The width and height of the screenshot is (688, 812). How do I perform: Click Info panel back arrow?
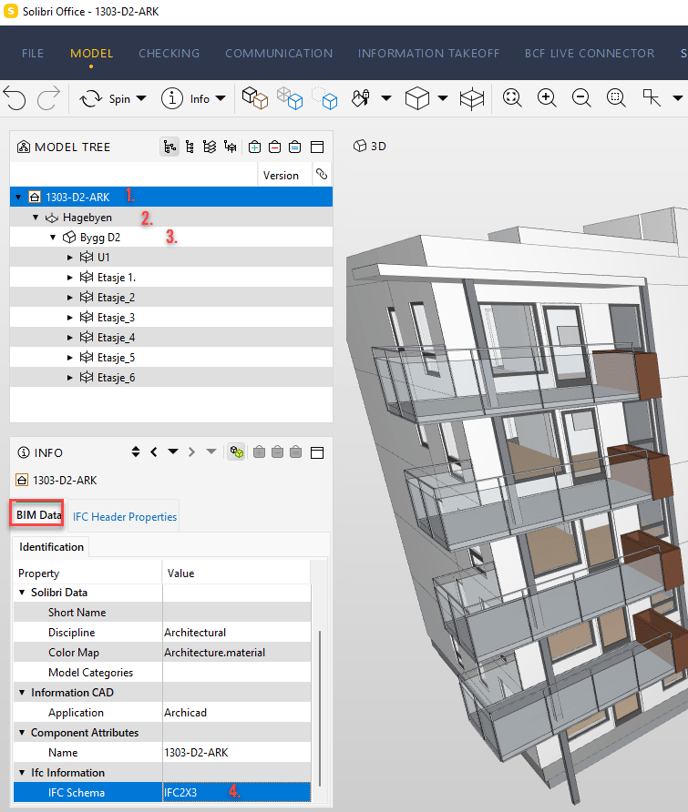click(154, 452)
